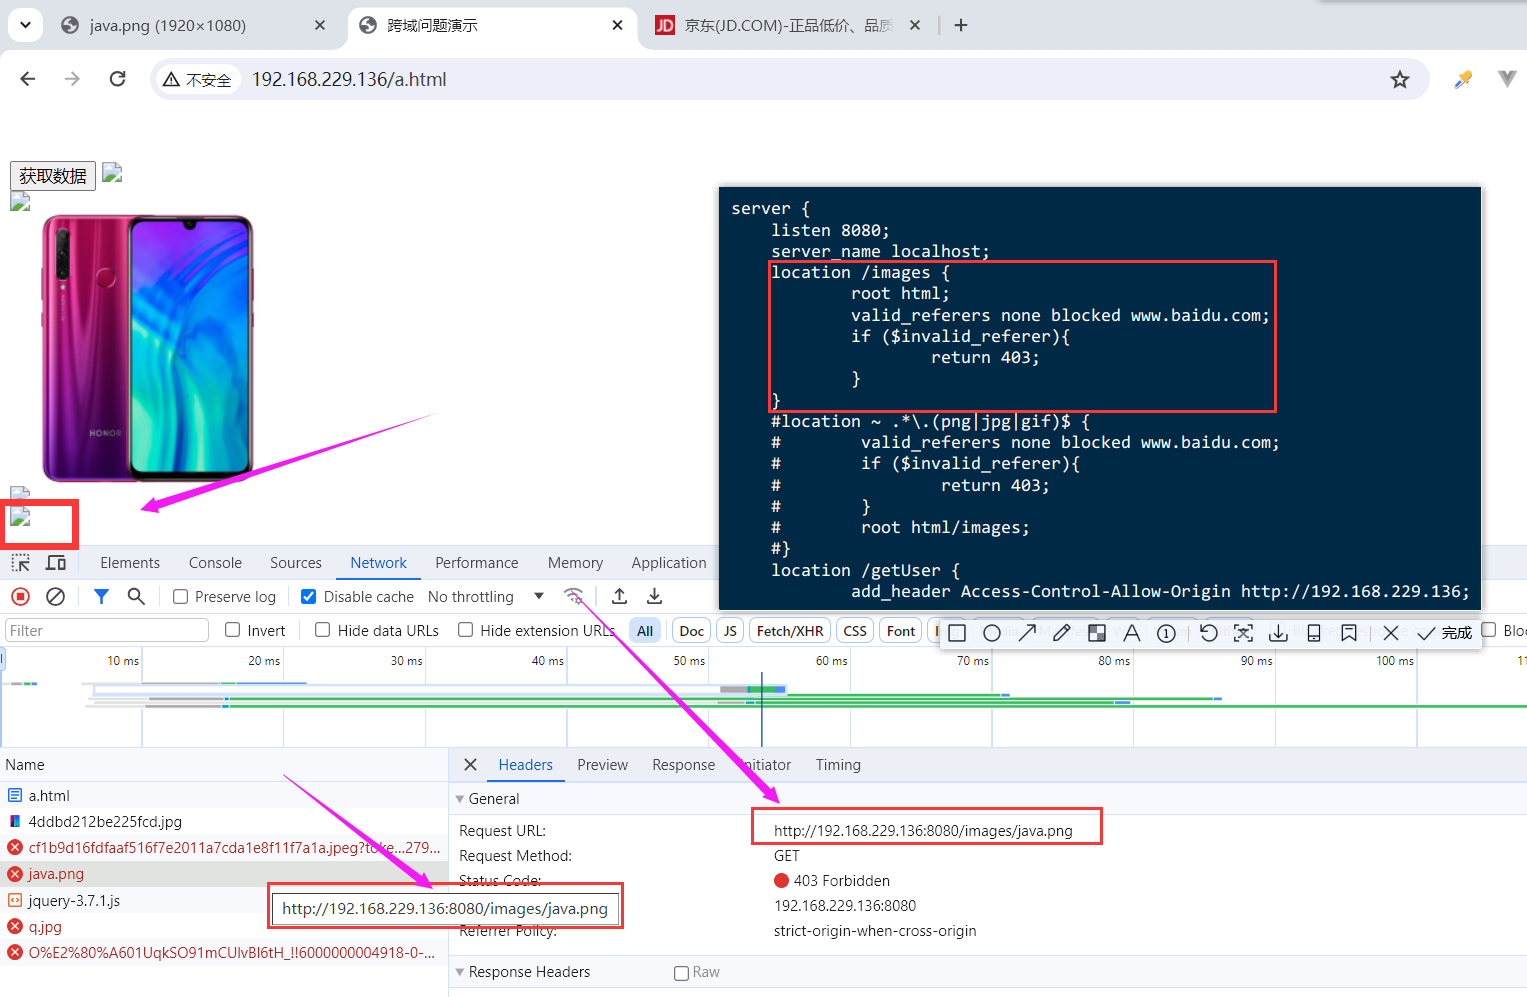Select the rectangle annotation tool

click(957, 633)
